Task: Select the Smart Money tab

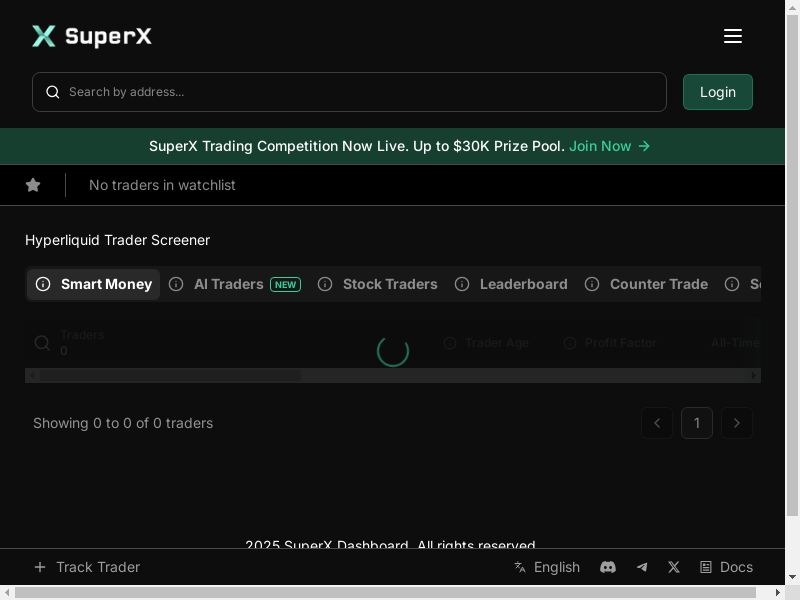Action: coord(106,284)
